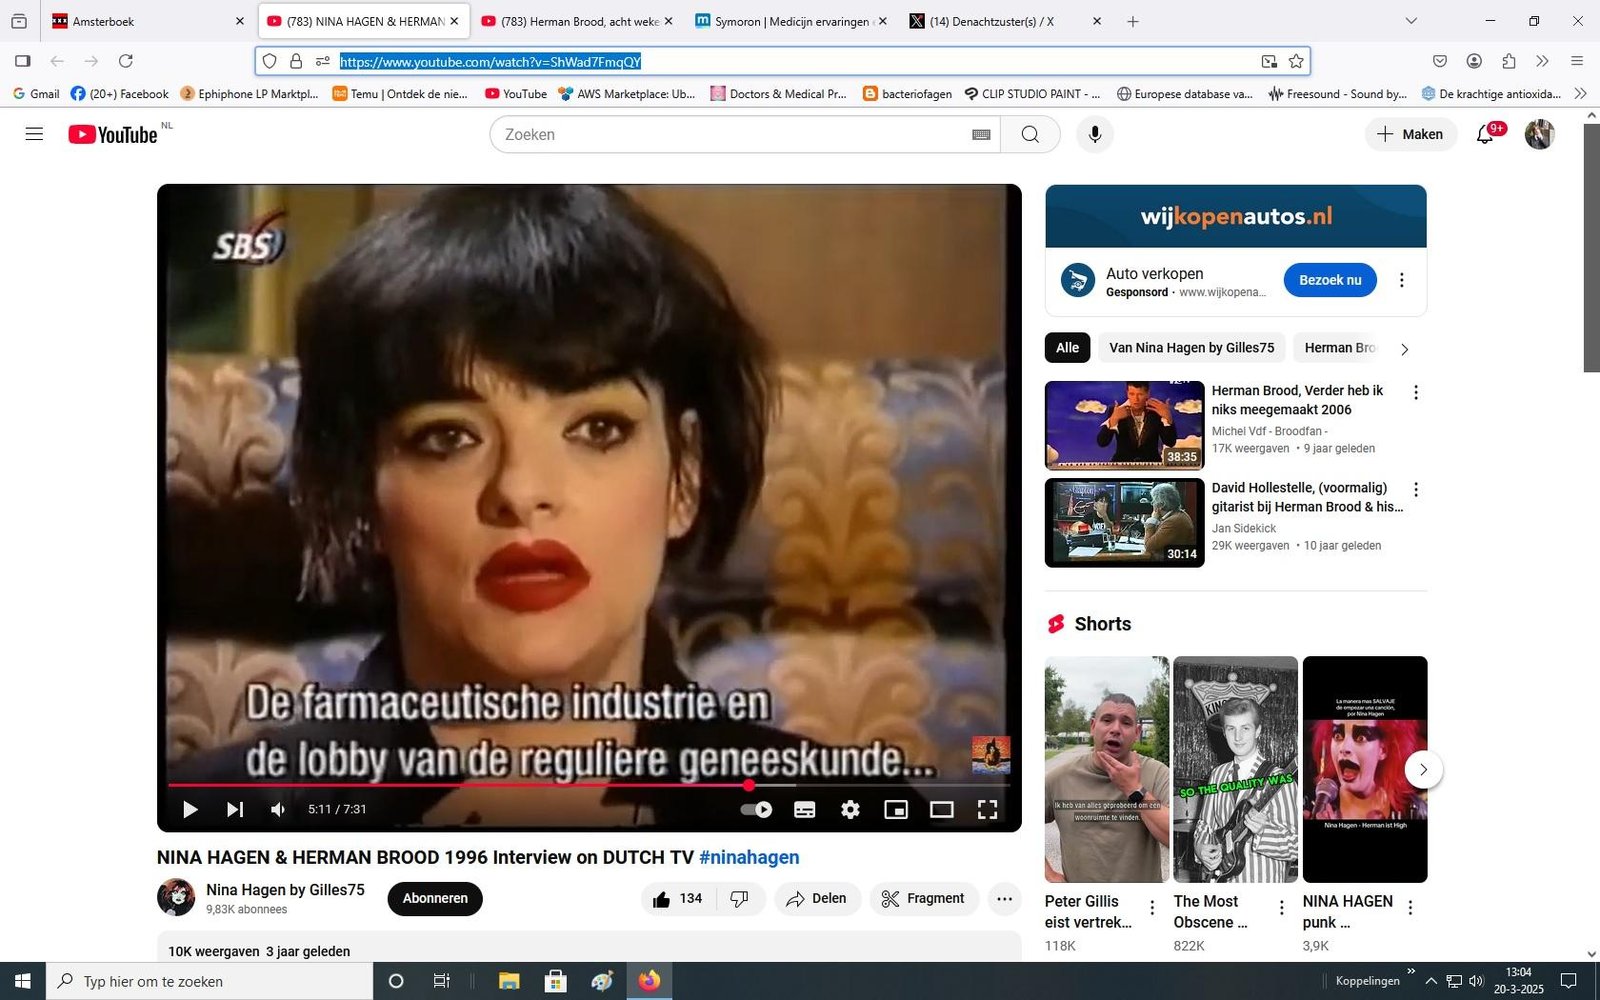Expand more actions menu beside Fragment

1004,899
